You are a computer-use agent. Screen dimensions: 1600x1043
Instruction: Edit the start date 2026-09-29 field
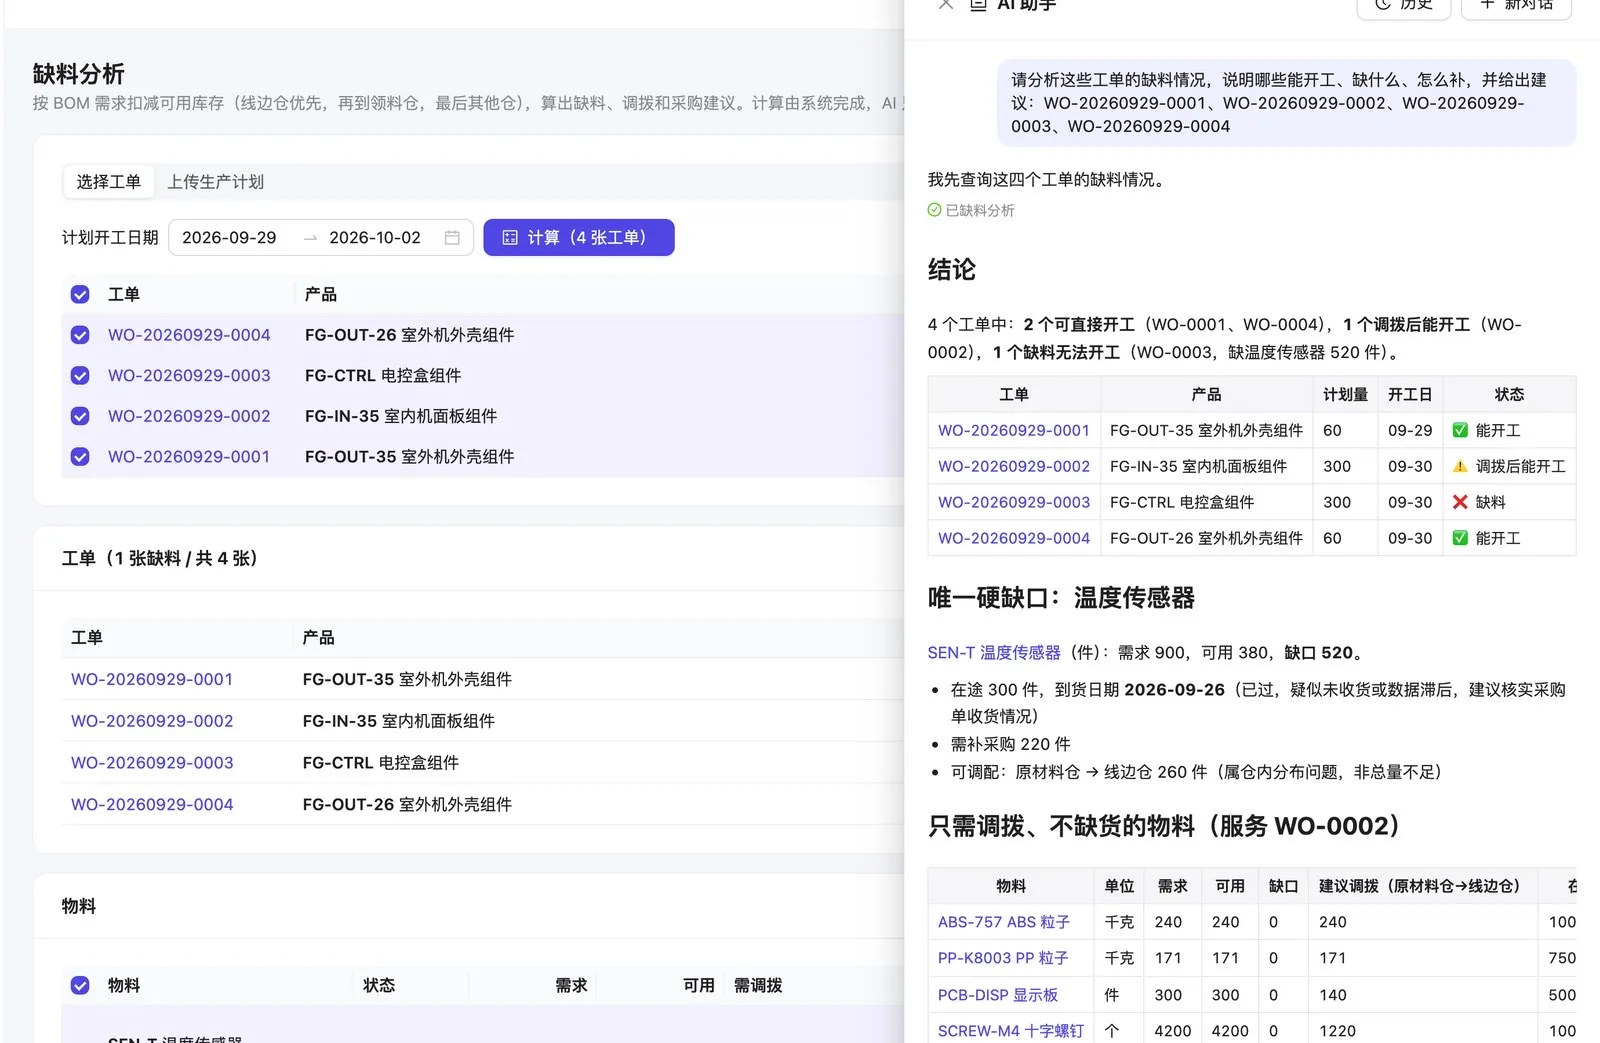click(229, 237)
